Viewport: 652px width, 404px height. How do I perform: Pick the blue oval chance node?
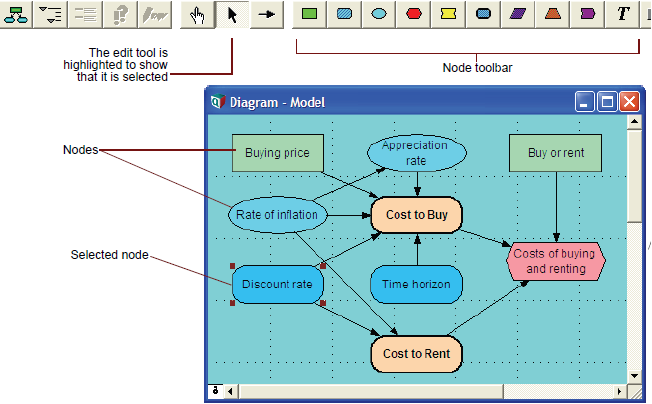379,15
